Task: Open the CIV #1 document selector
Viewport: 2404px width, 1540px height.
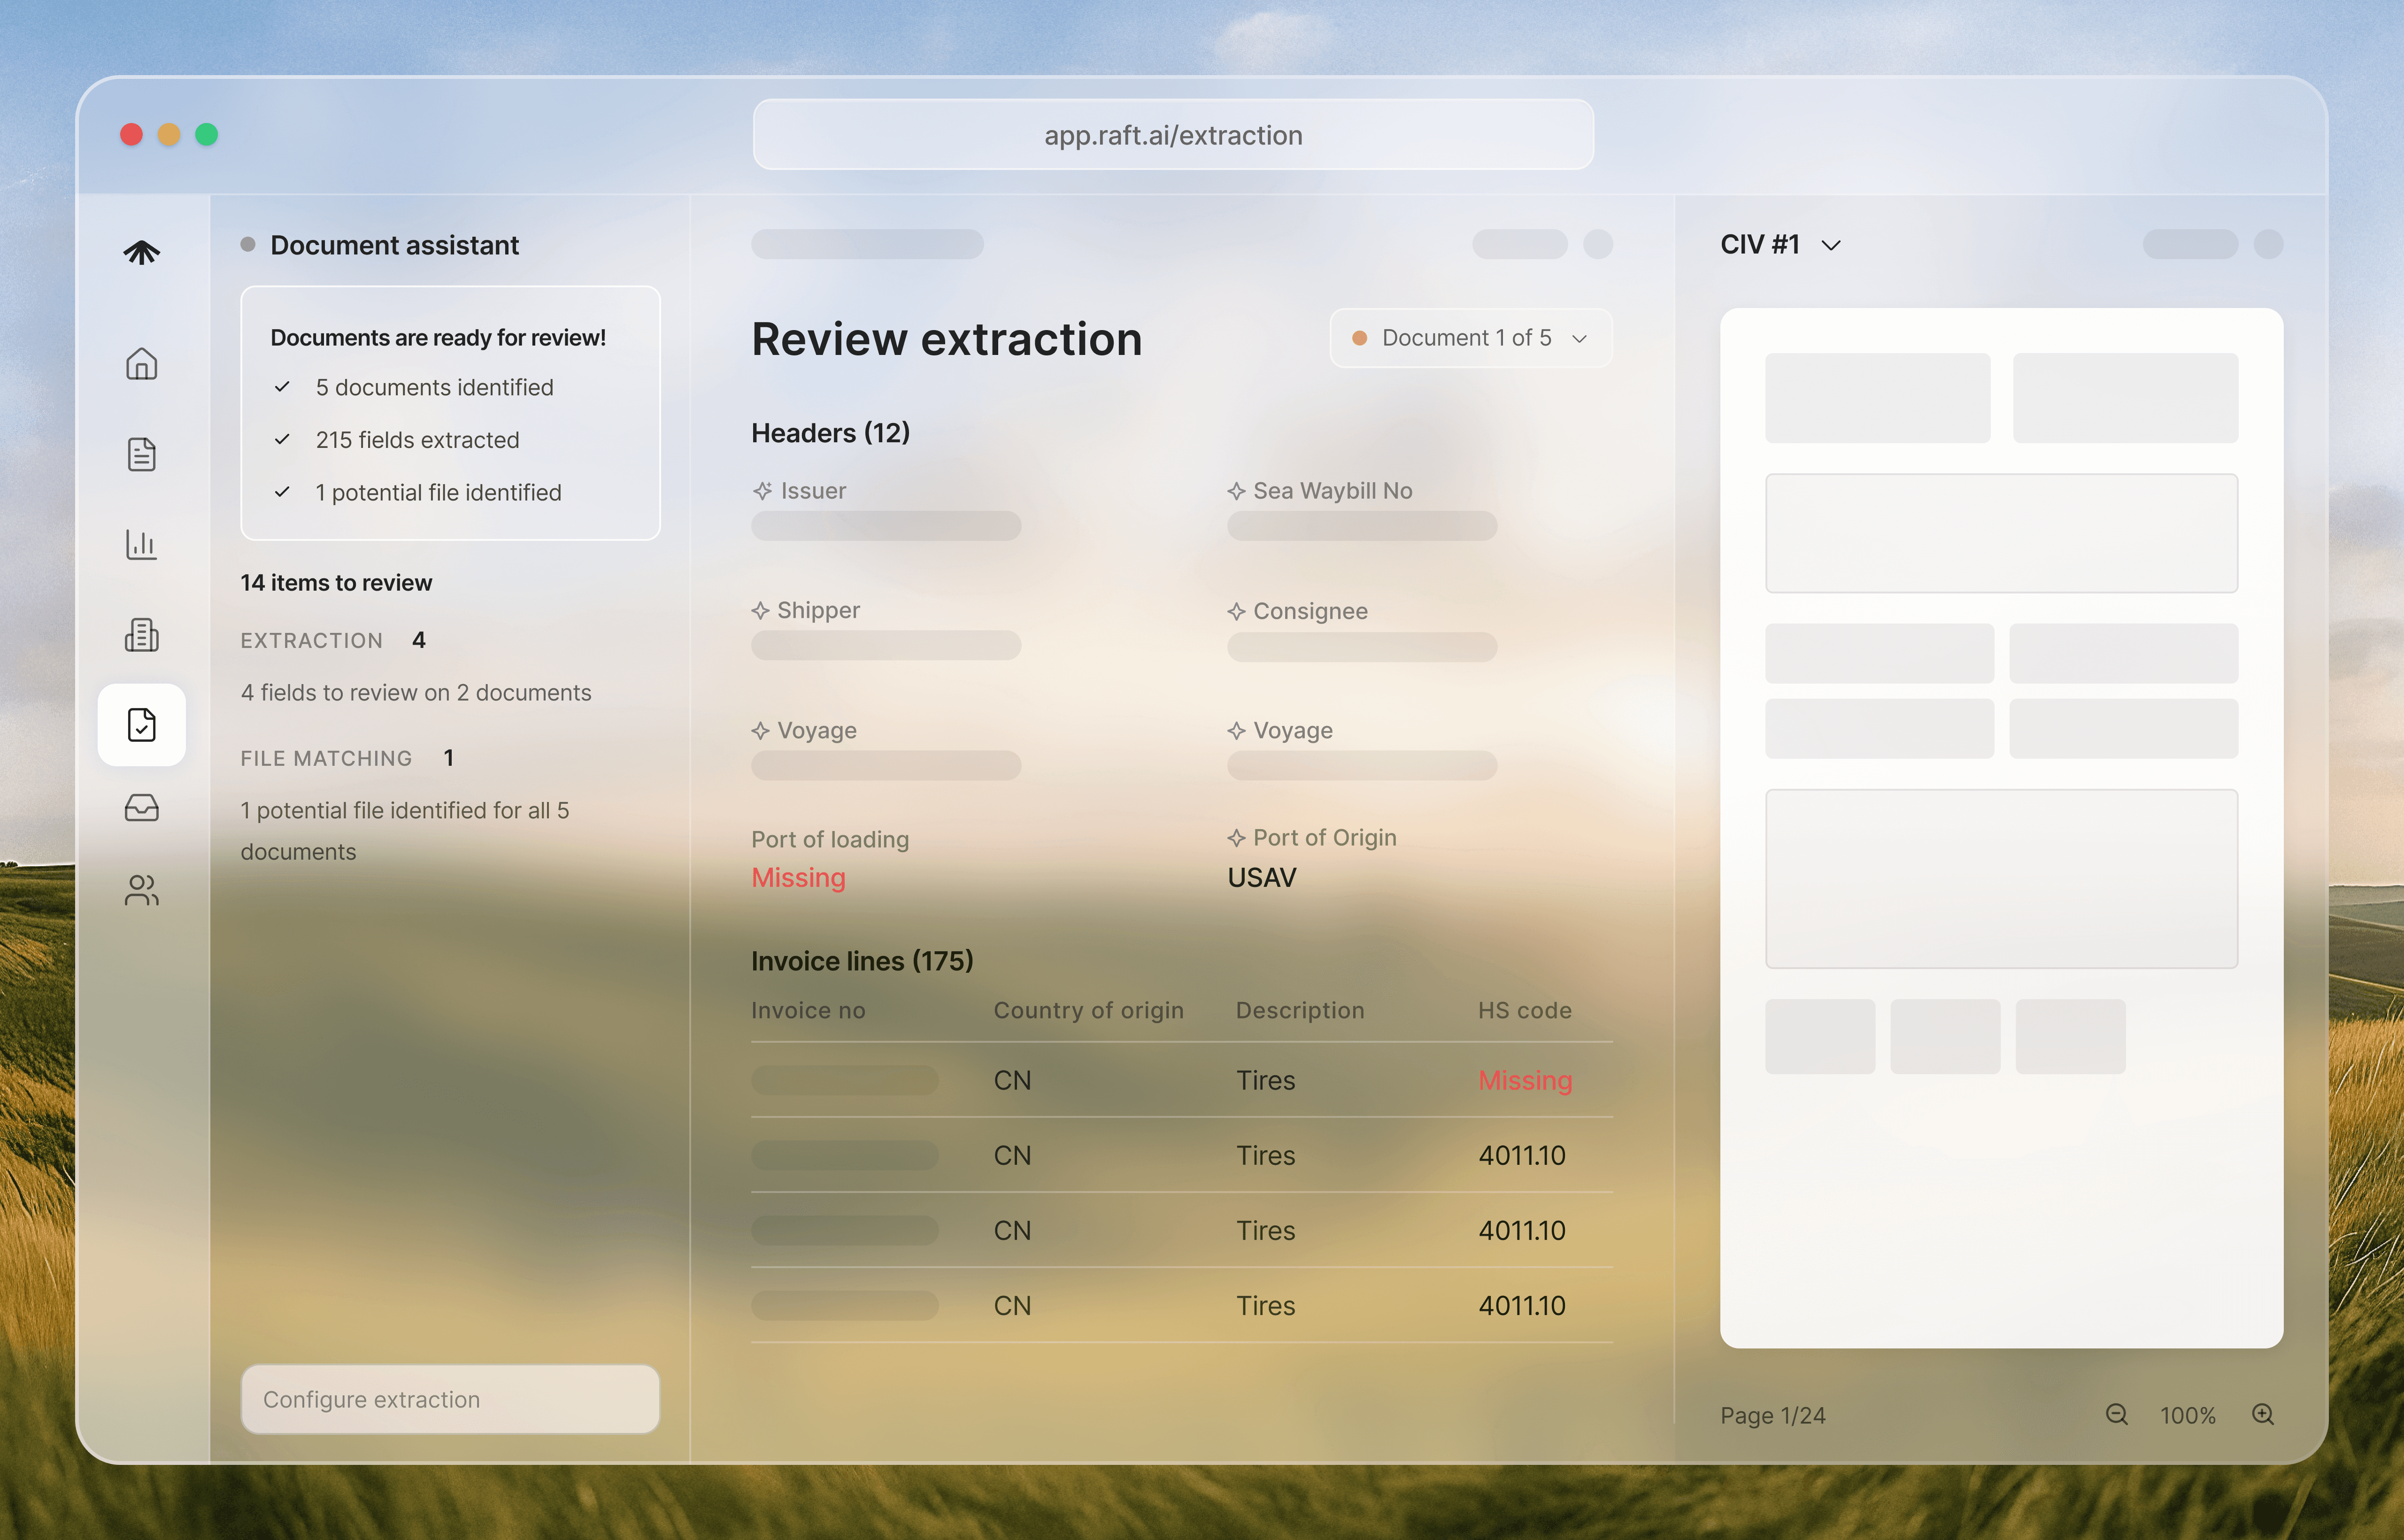Action: (1780, 245)
